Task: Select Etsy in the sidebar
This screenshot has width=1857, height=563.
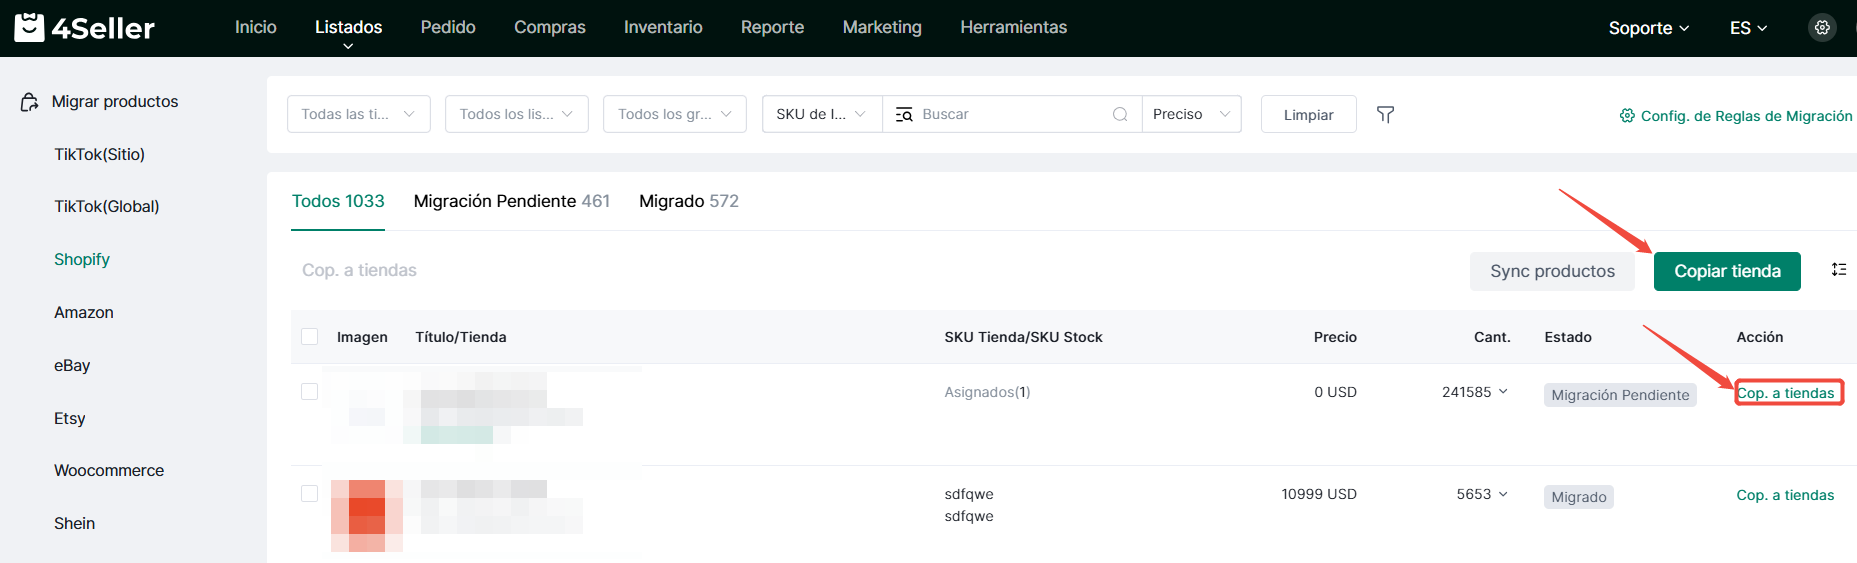Action: pos(70,418)
